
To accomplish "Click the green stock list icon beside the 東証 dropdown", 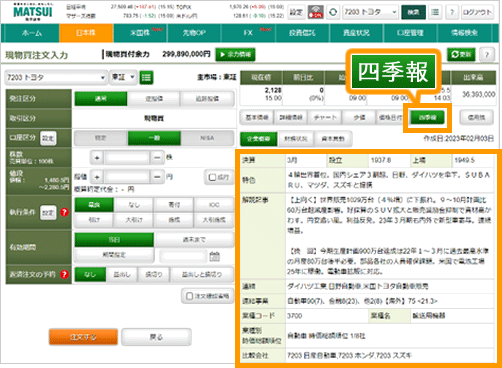I will coord(146,77).
